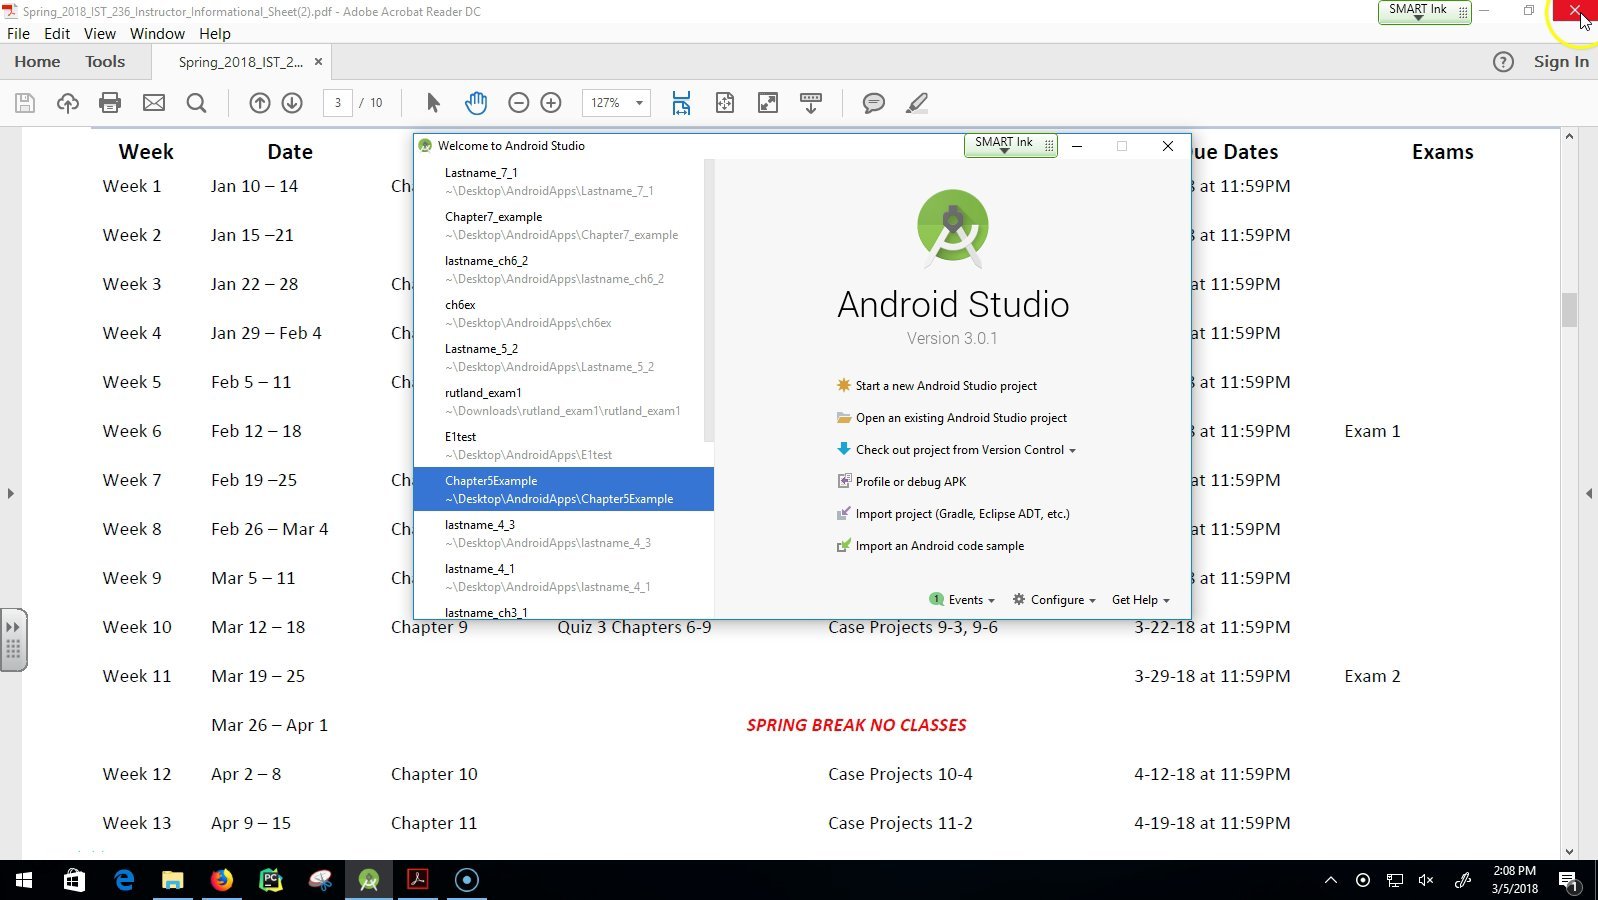
Task: Open the zoom percentage dropdown
Action: (639, 103)
